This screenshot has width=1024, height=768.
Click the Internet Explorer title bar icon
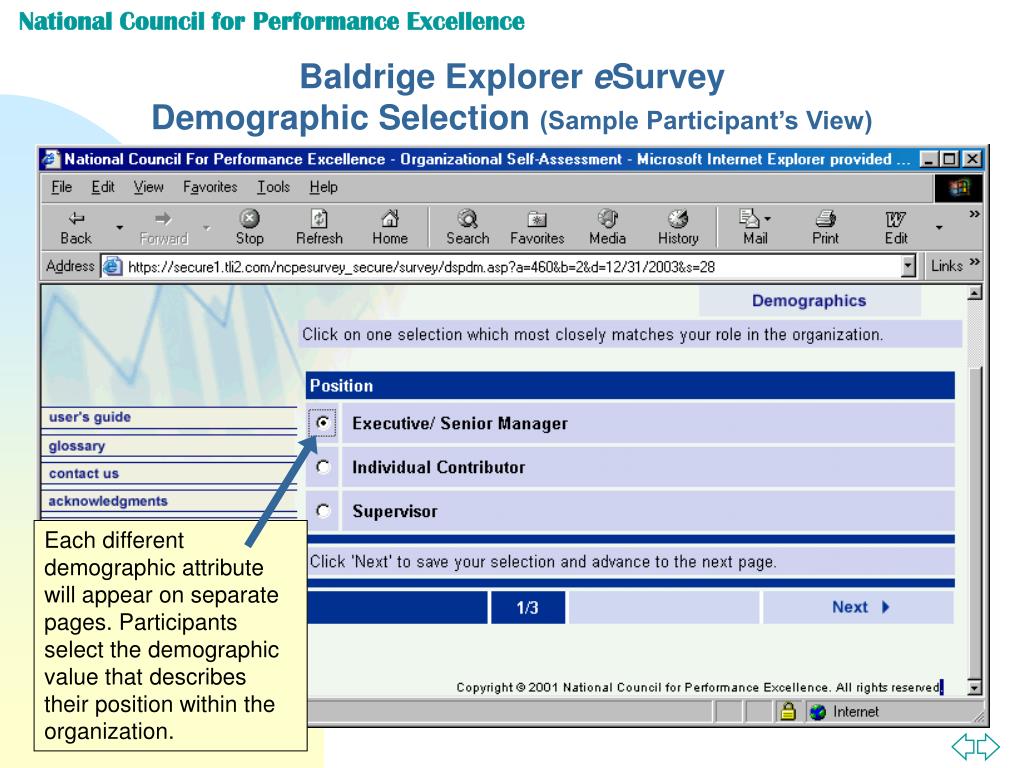[51, 159]
